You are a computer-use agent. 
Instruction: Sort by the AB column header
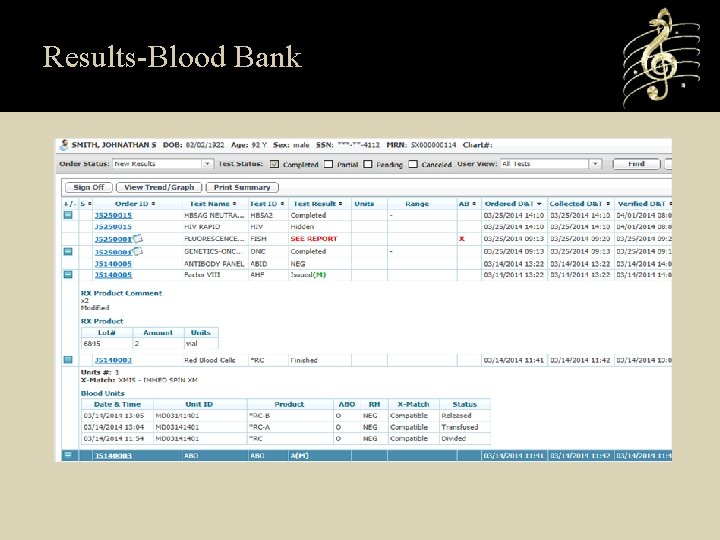click(x=467, y=203)
